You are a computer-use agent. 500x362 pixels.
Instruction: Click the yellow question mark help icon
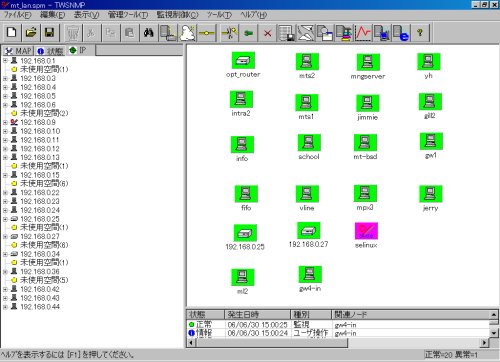(420, 33)
